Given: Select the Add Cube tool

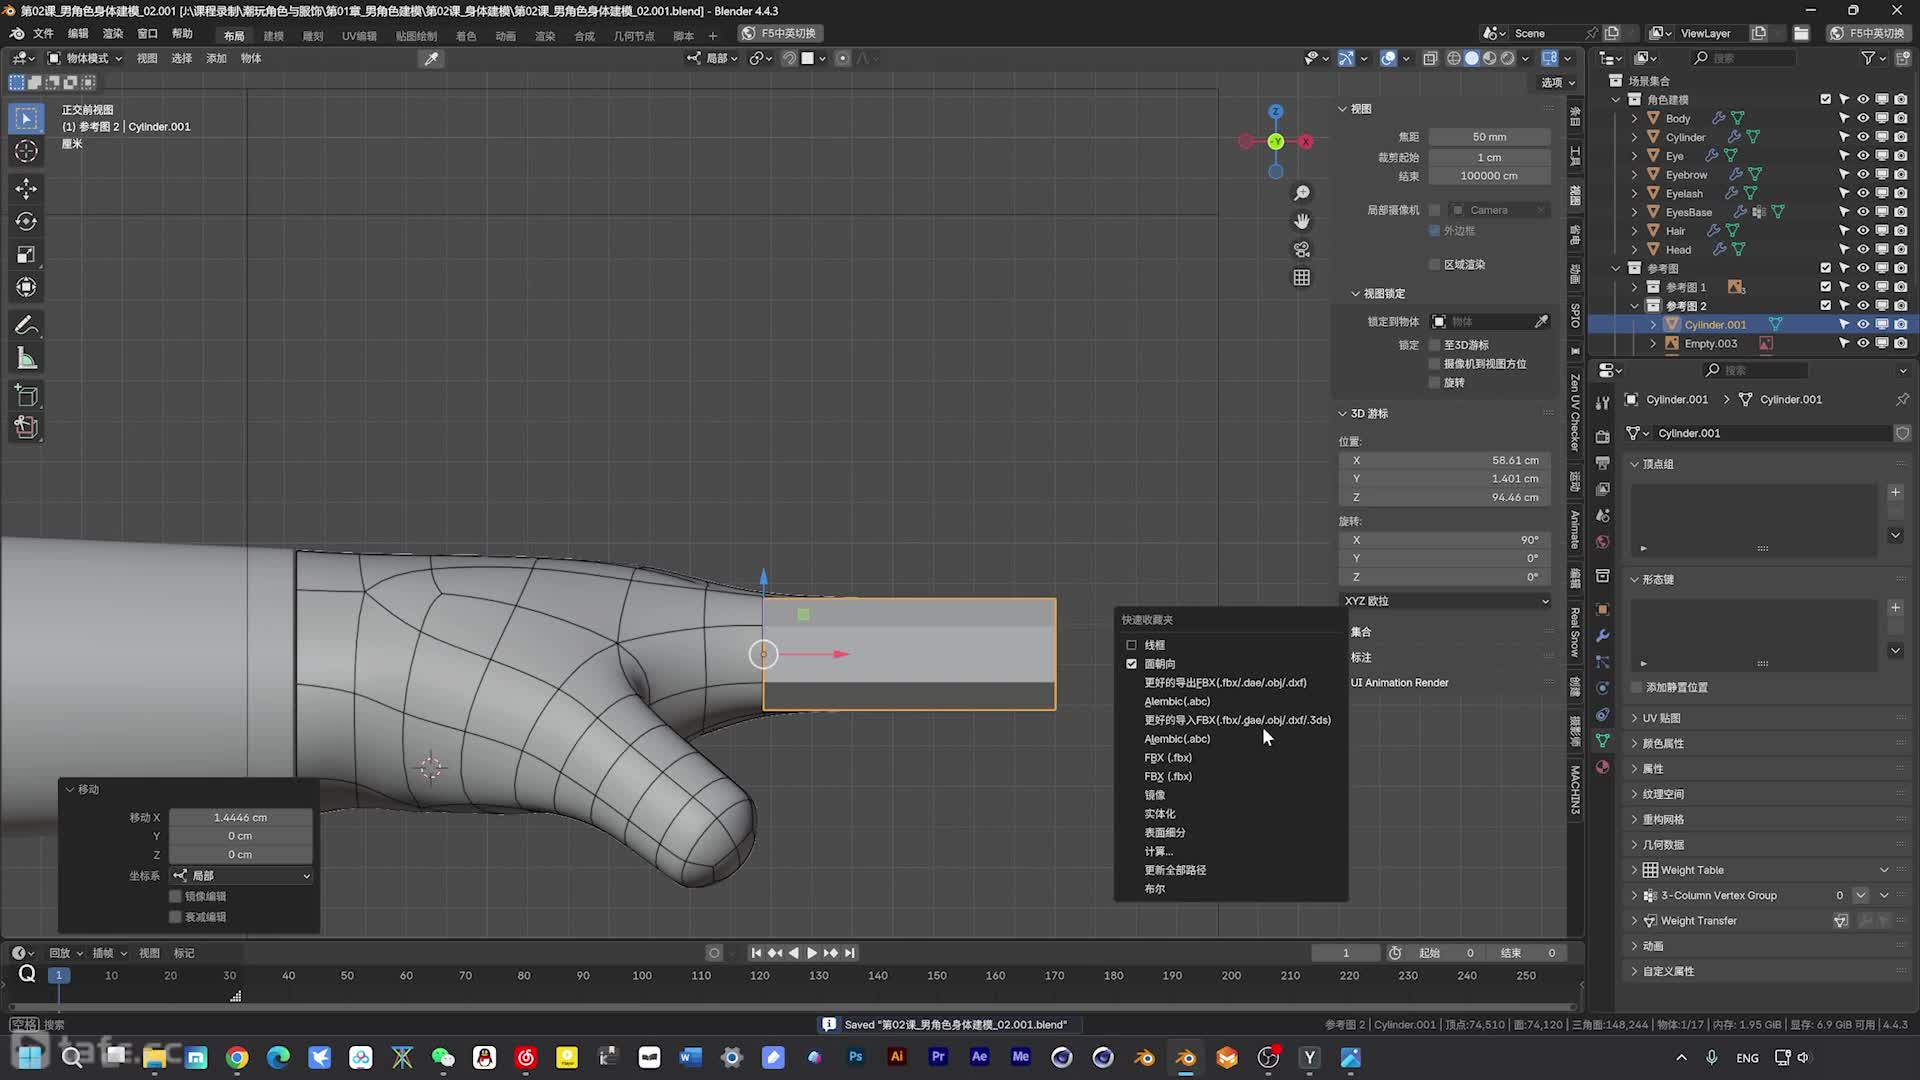Looking at the screenshot, I should point(26,395).
